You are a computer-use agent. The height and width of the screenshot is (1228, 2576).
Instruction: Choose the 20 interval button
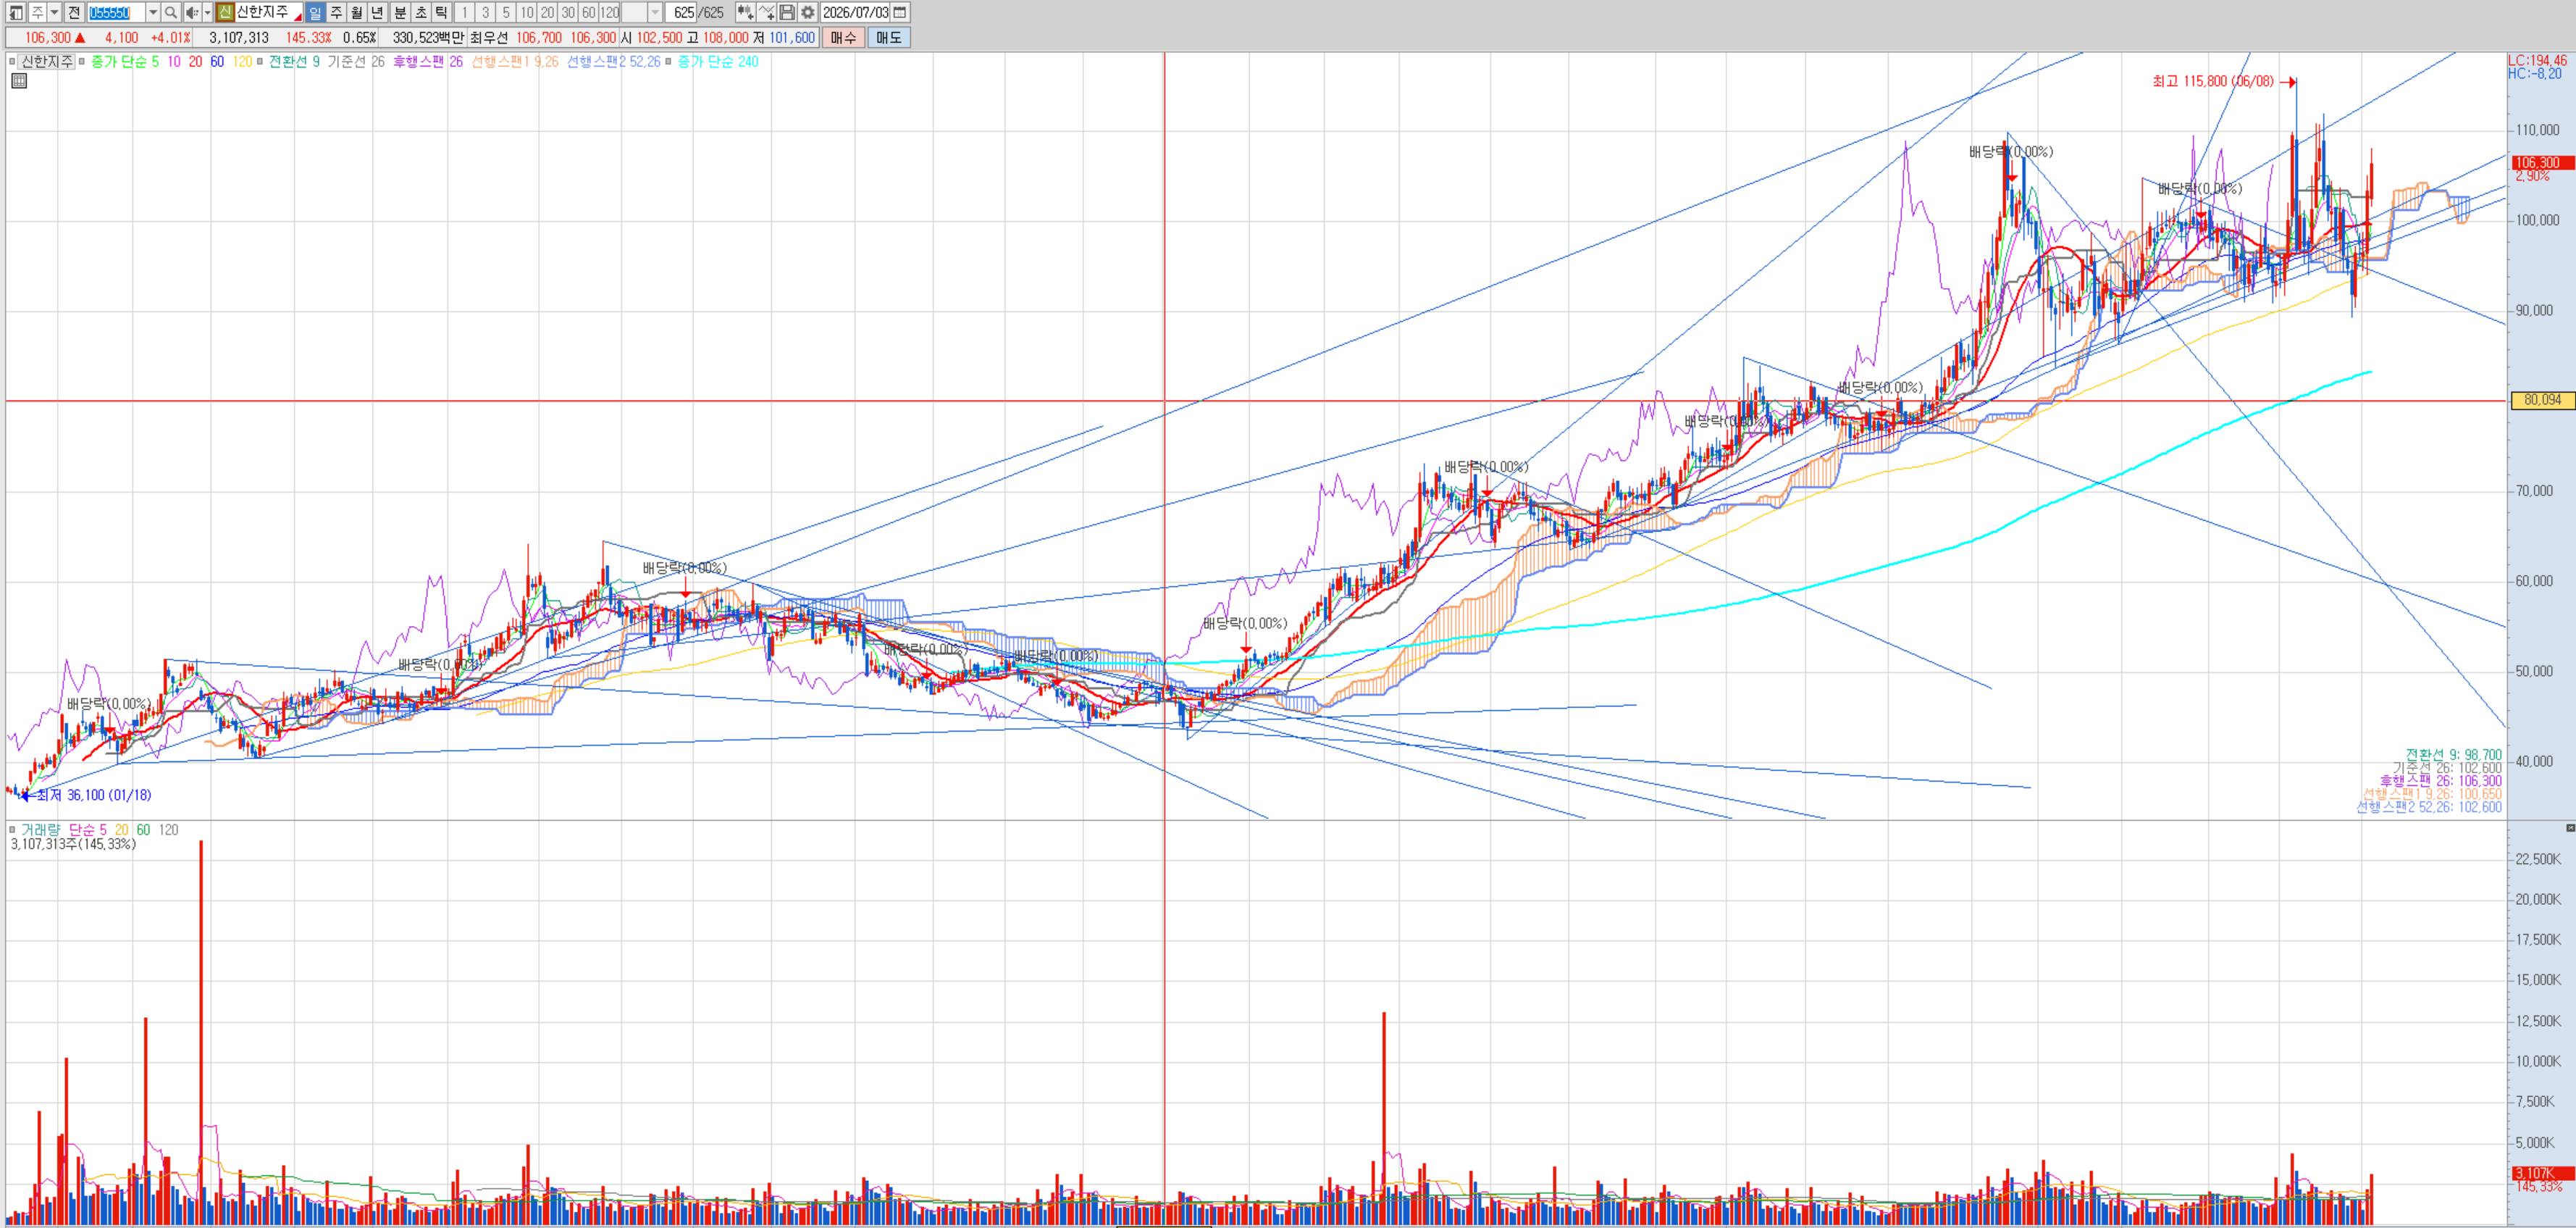tap(548, 13)
